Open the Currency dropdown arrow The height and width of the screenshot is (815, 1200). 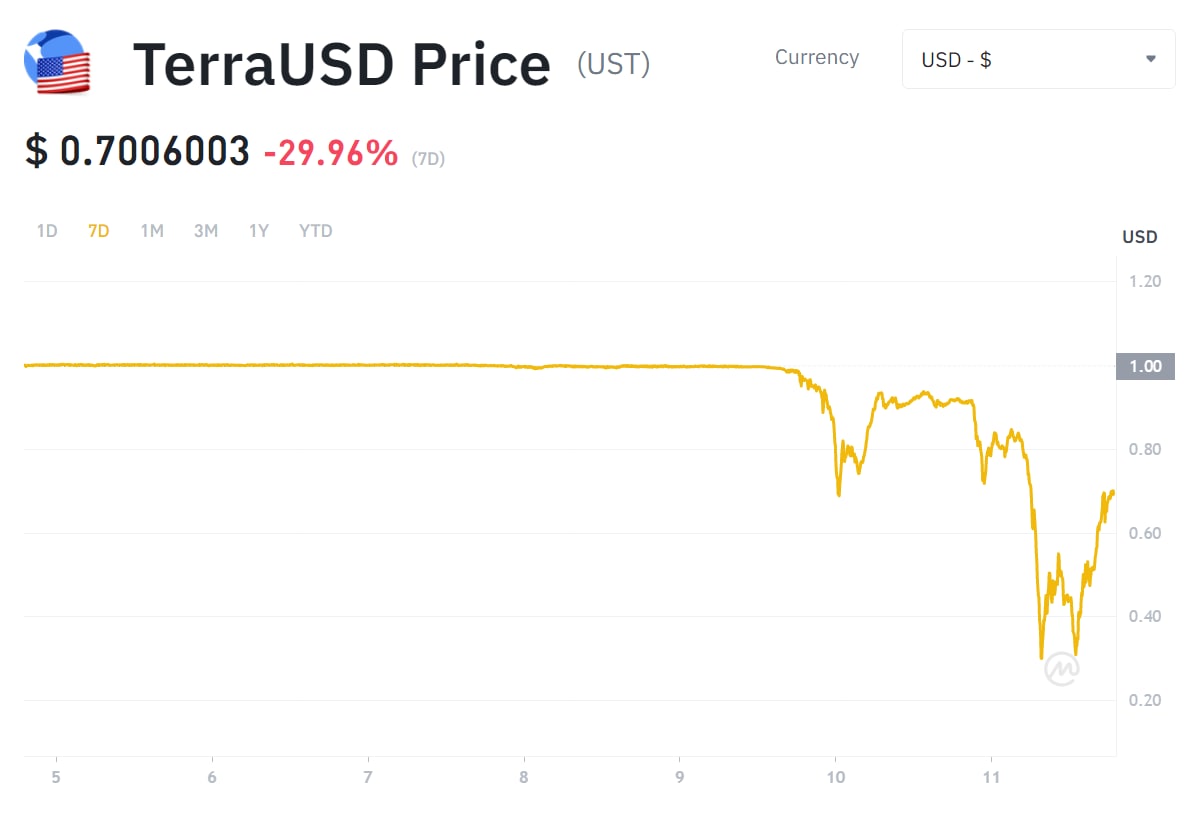1151,59
